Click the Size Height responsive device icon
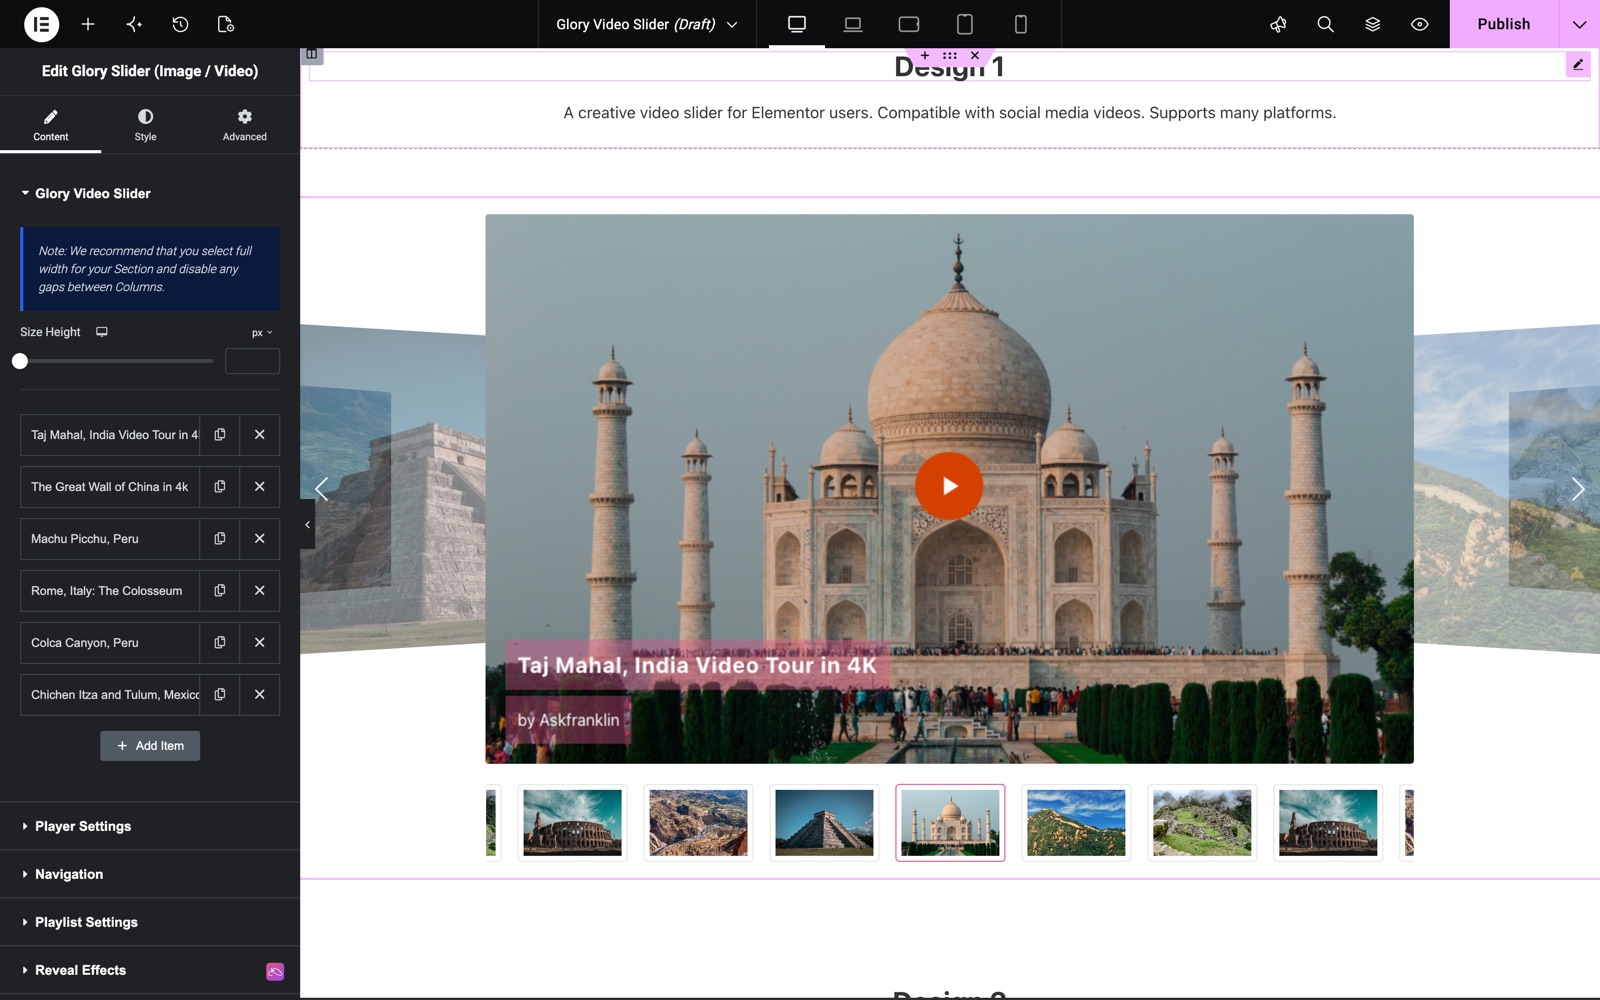Viewport: 1600px width, 1000px height. (x=102, y=332)
